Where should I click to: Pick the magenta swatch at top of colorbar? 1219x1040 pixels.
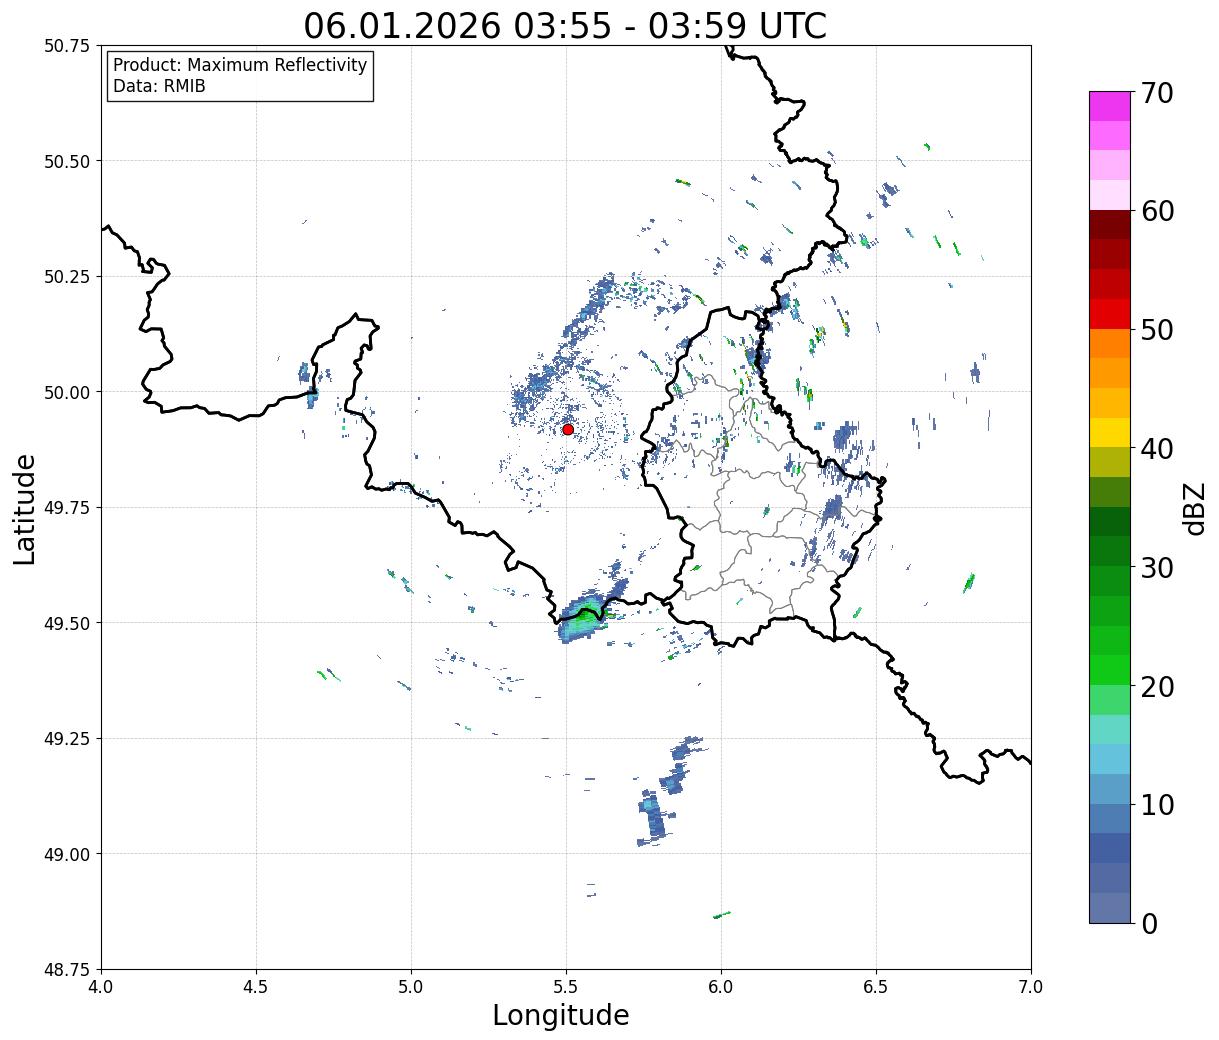1110,106
